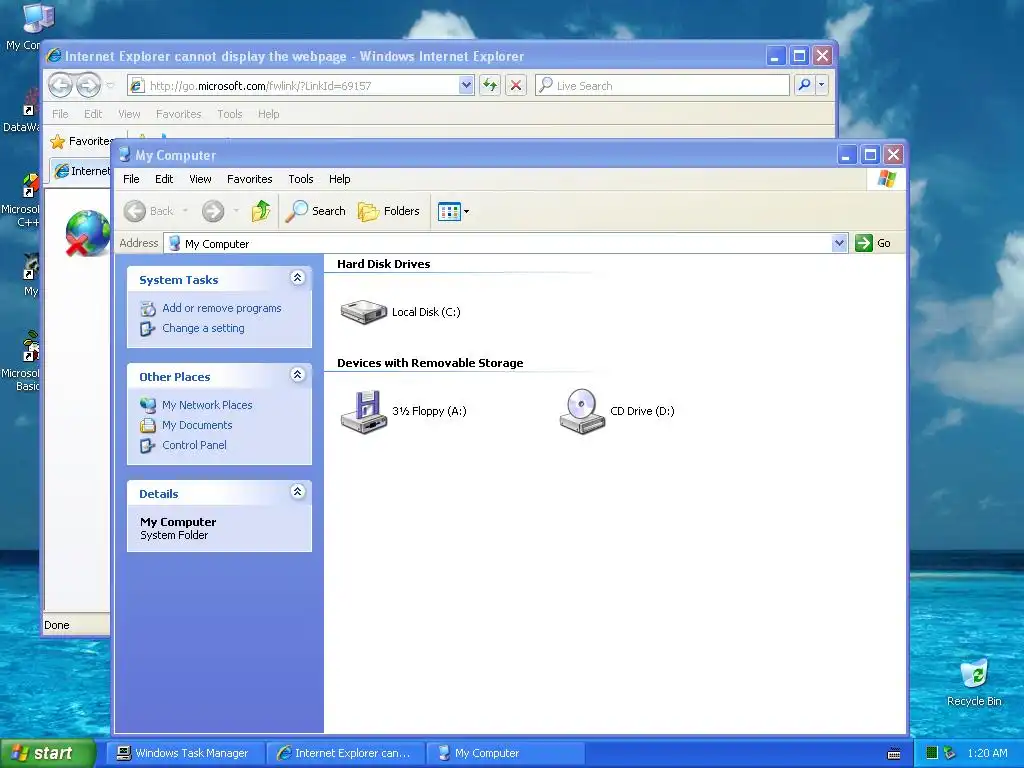Click the tray icon next to the clock

950,753
